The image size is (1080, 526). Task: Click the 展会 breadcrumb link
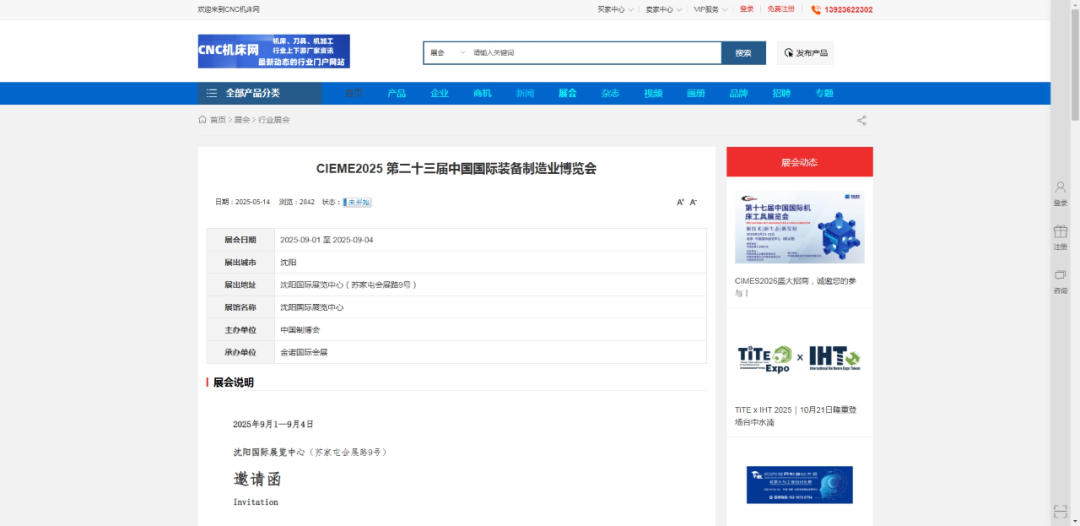242,120
